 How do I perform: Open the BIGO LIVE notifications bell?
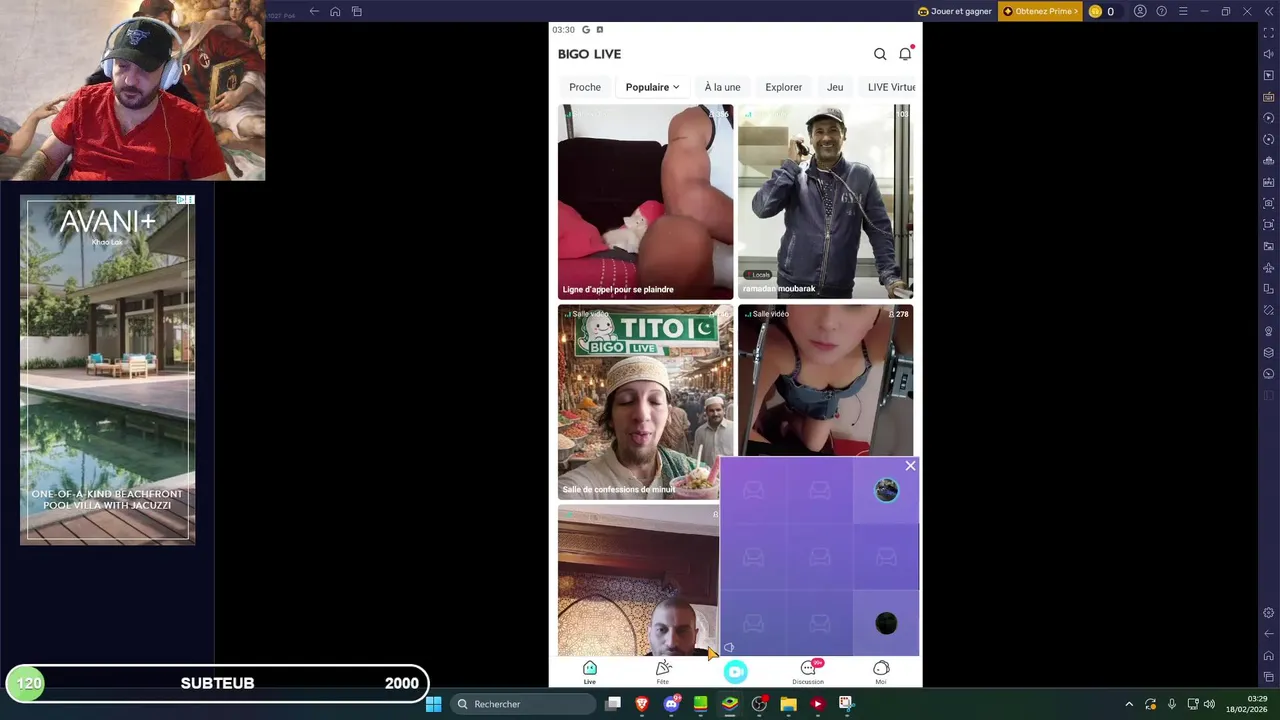pyautogui.click(x=905, y=54)
